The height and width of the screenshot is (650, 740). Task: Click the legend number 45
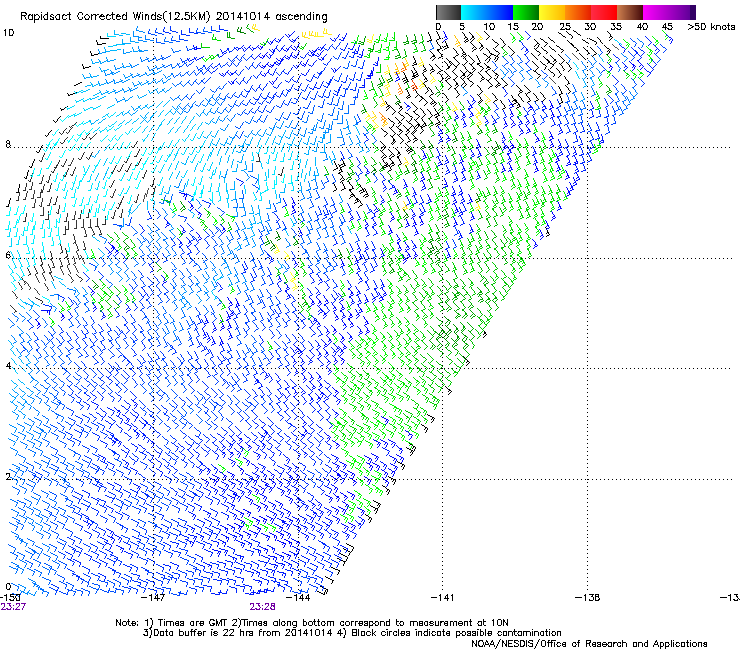click(667, 27)
